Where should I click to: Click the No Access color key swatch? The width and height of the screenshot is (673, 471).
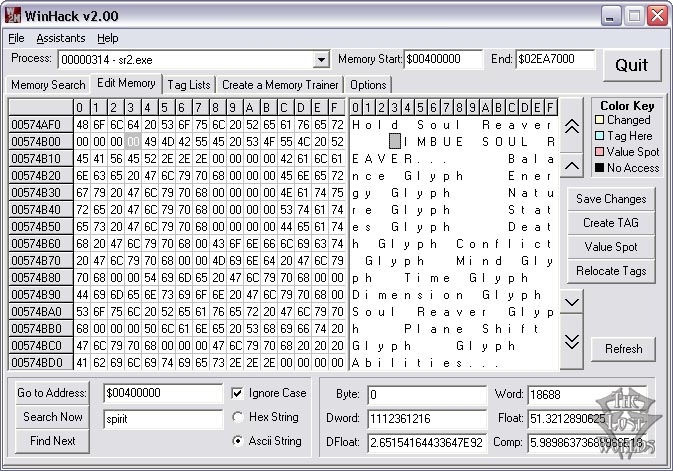(x=600, y=167)
